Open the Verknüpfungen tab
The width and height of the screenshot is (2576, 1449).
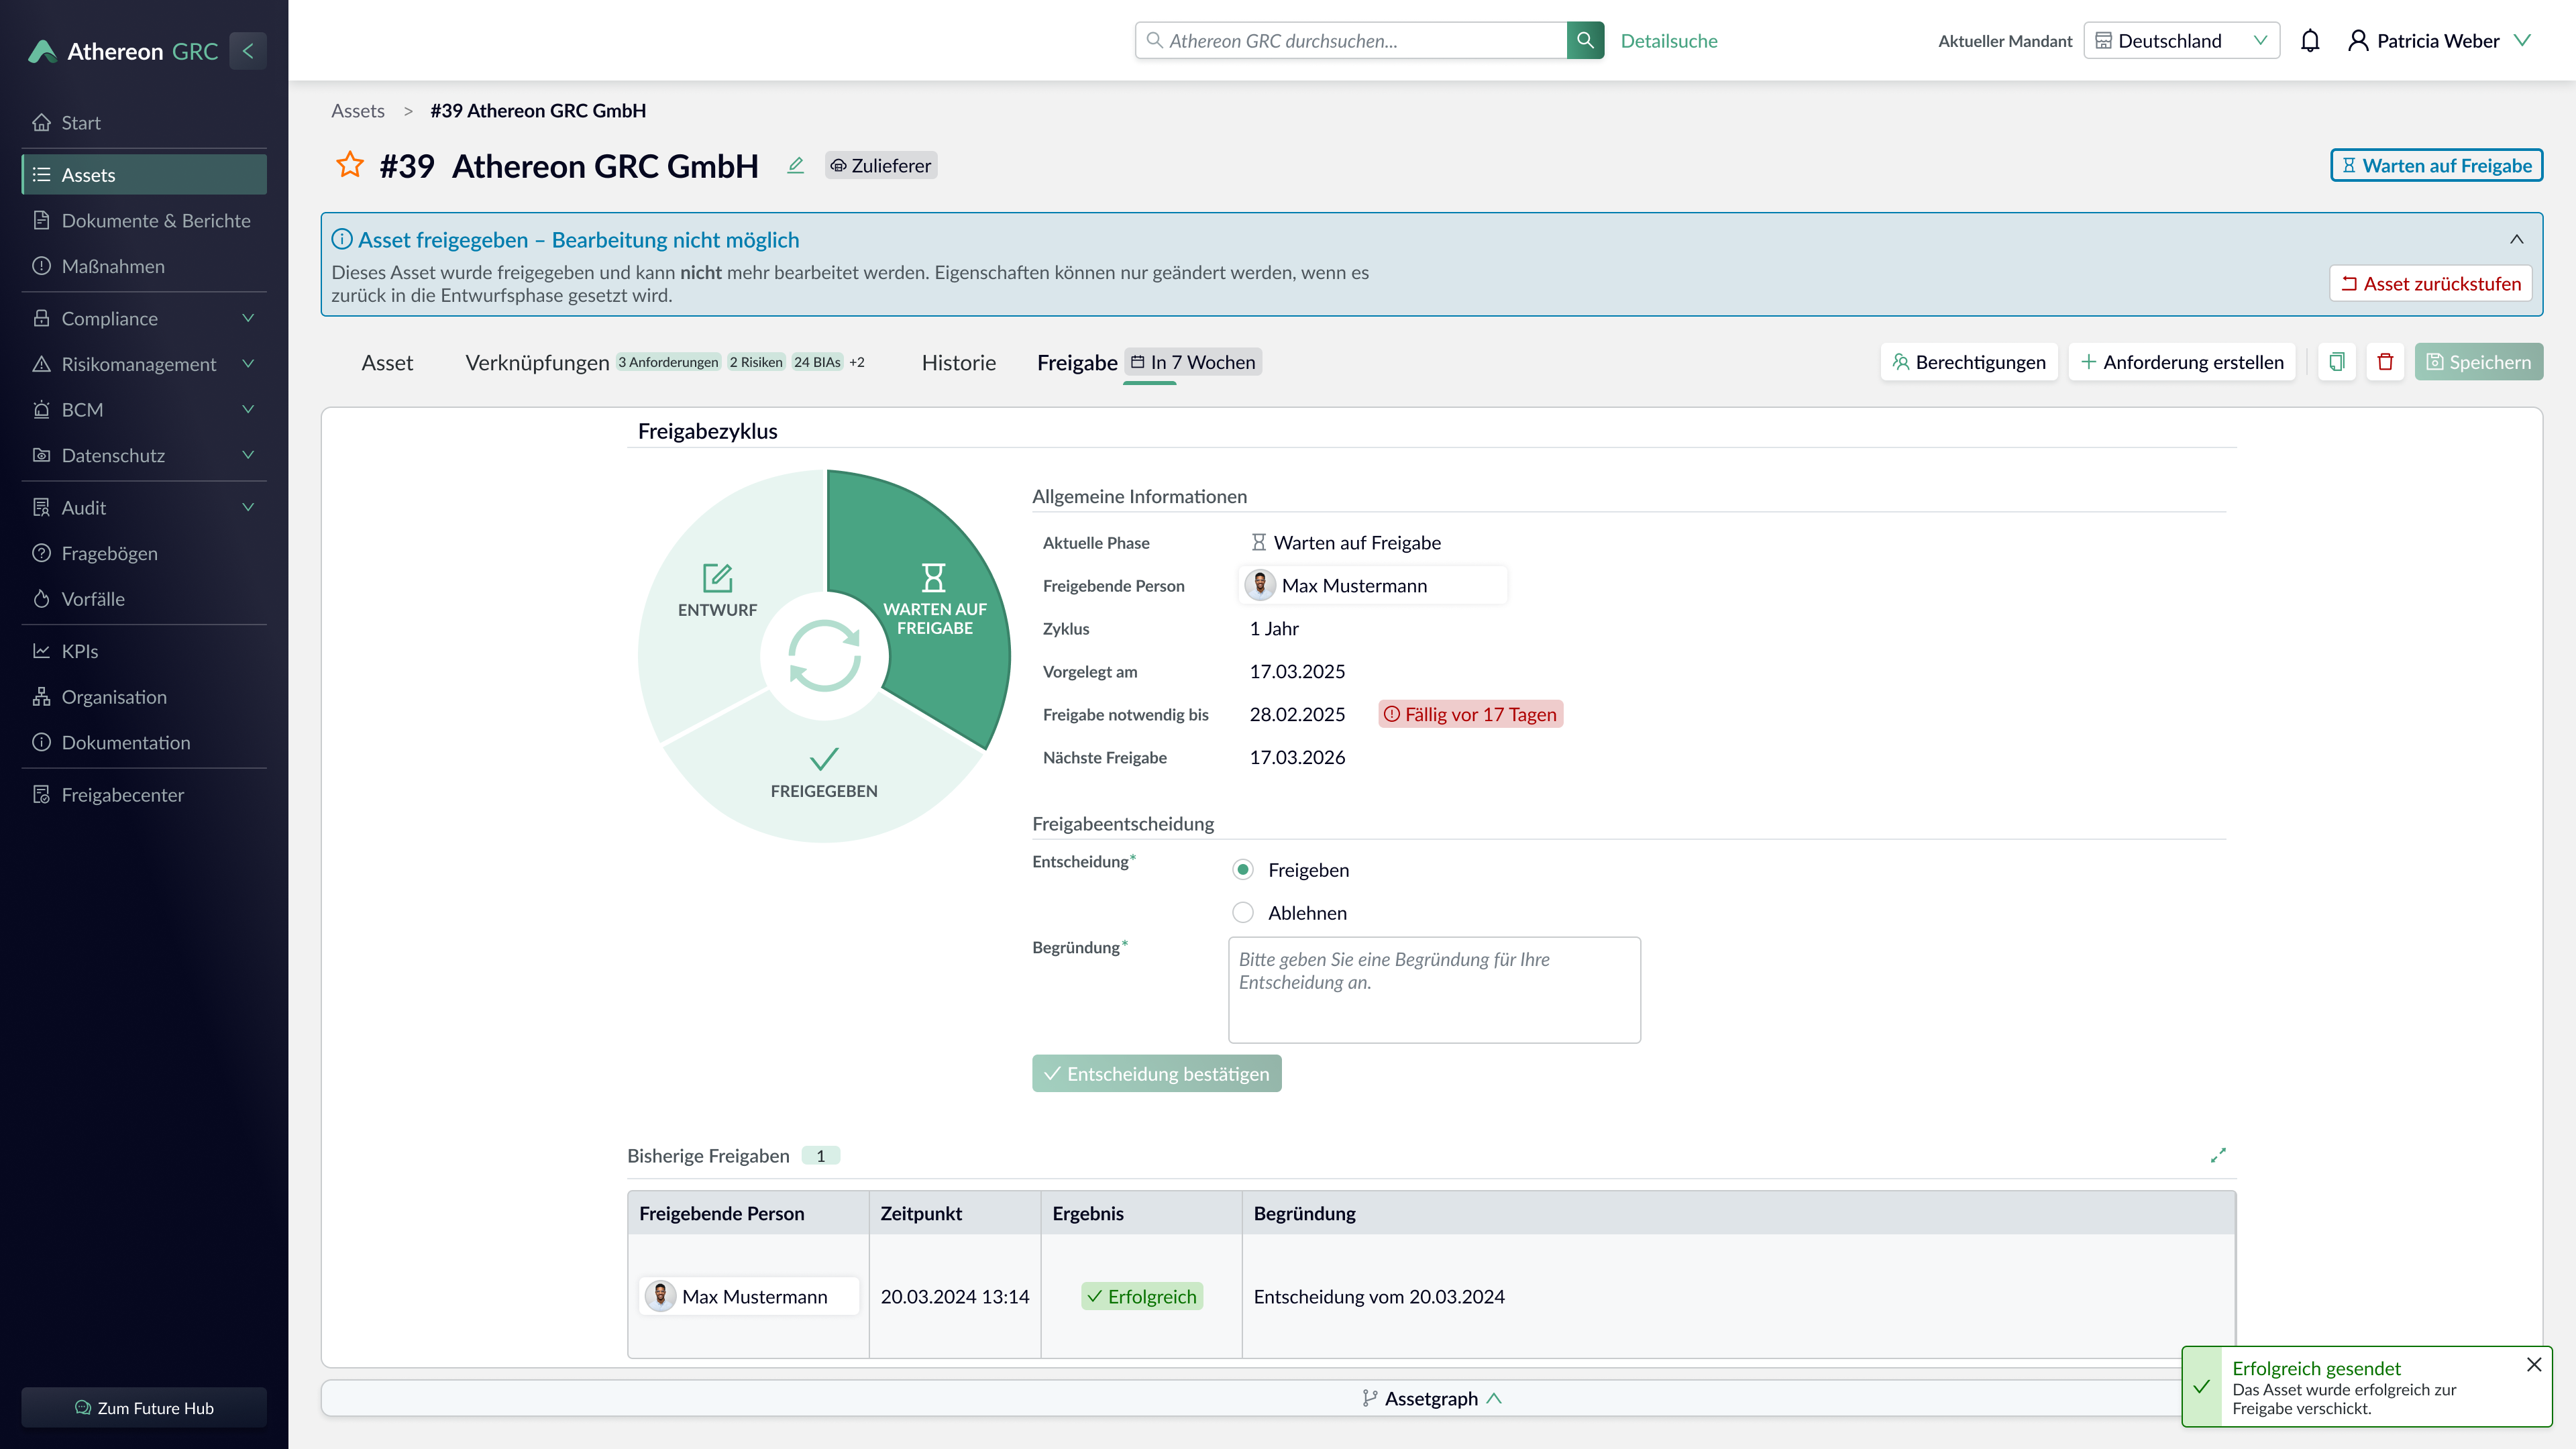click(536, 362)
